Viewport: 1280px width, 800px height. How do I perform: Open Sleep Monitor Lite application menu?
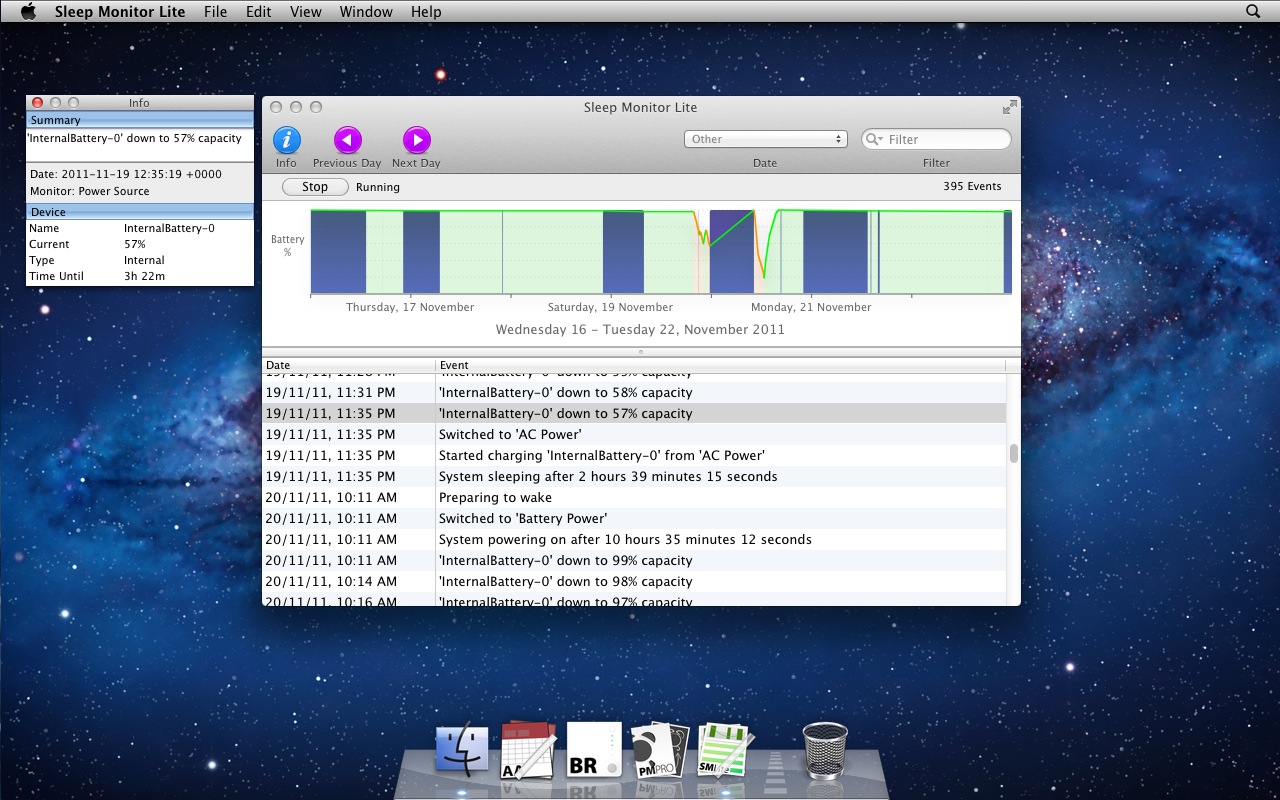pos(120,12)
